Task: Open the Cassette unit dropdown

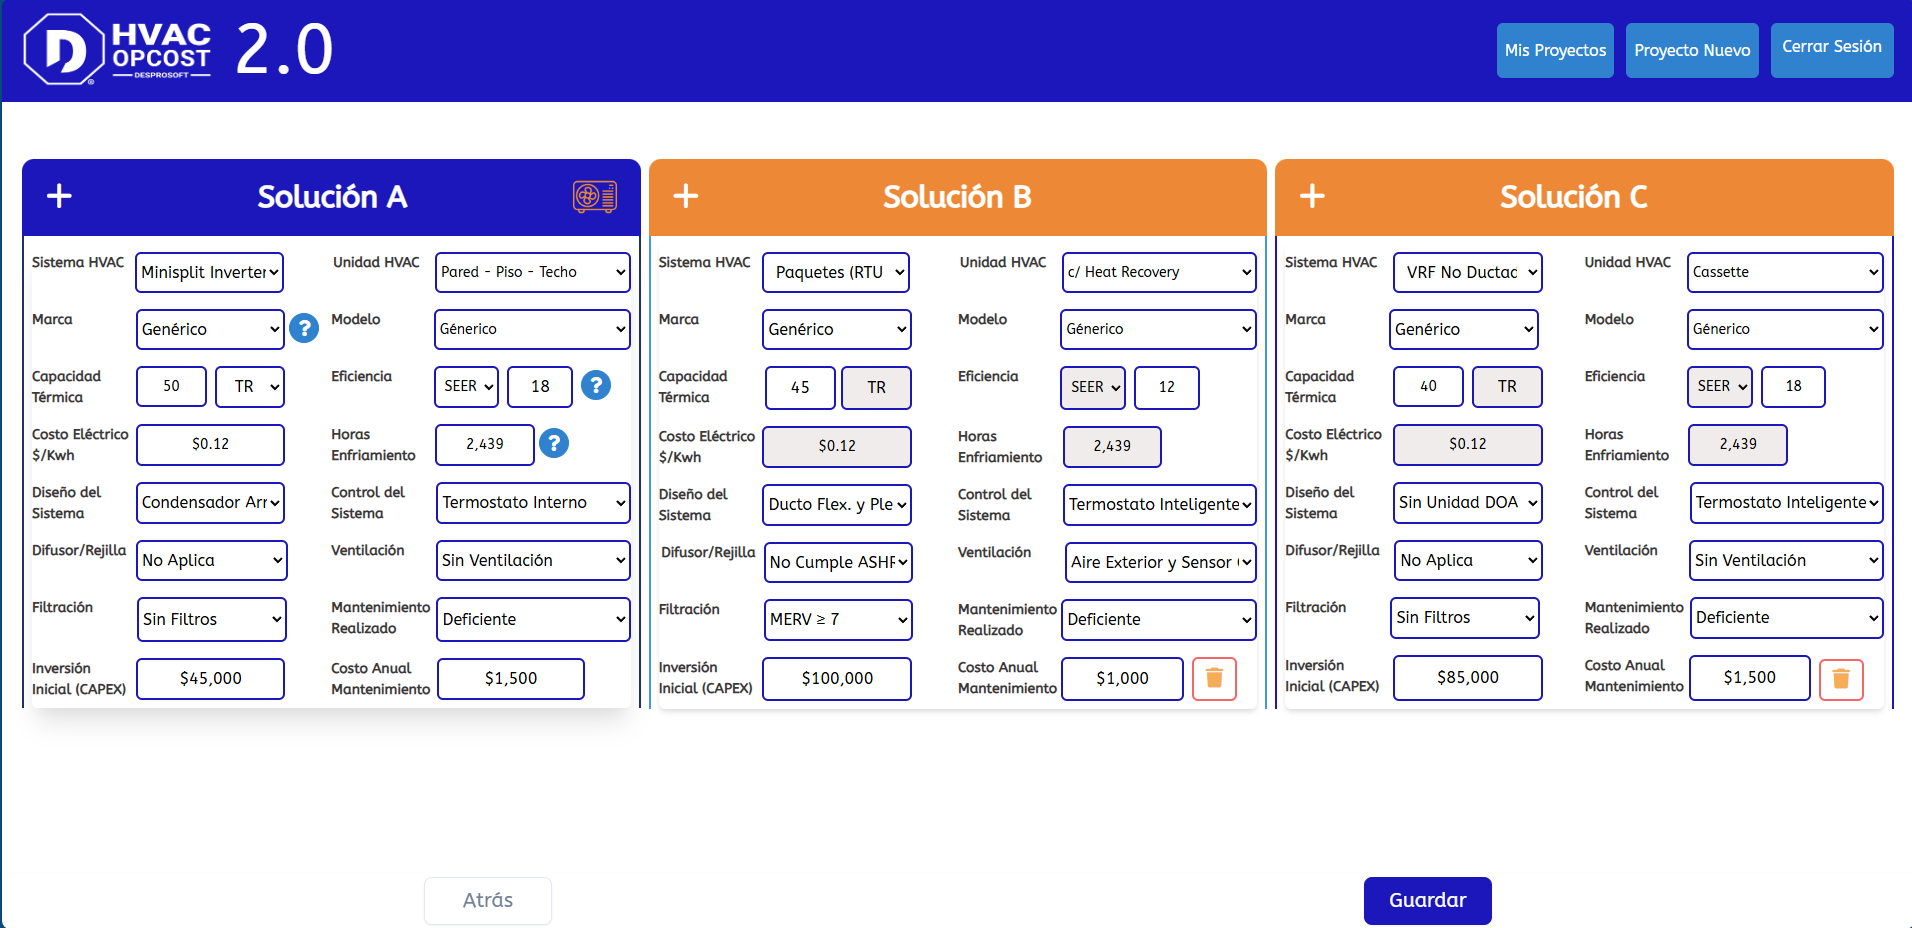Action: point(1785,272)
